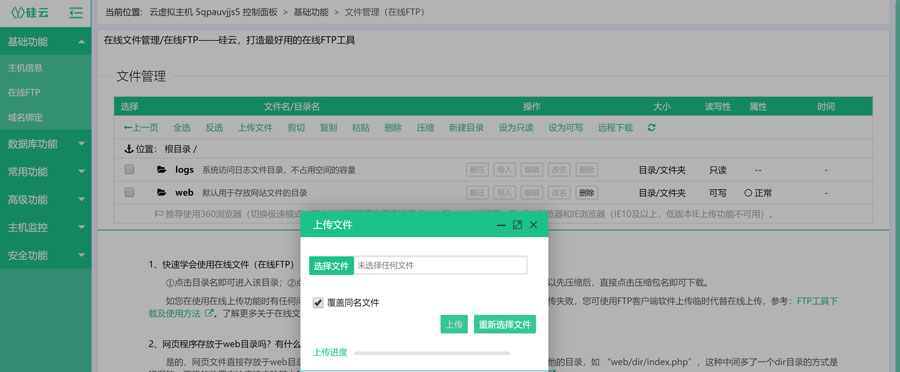Viewport: 900px width, 372px height.
Task: Expand the 数据库功能 section
Action: [x=45, y=144]
